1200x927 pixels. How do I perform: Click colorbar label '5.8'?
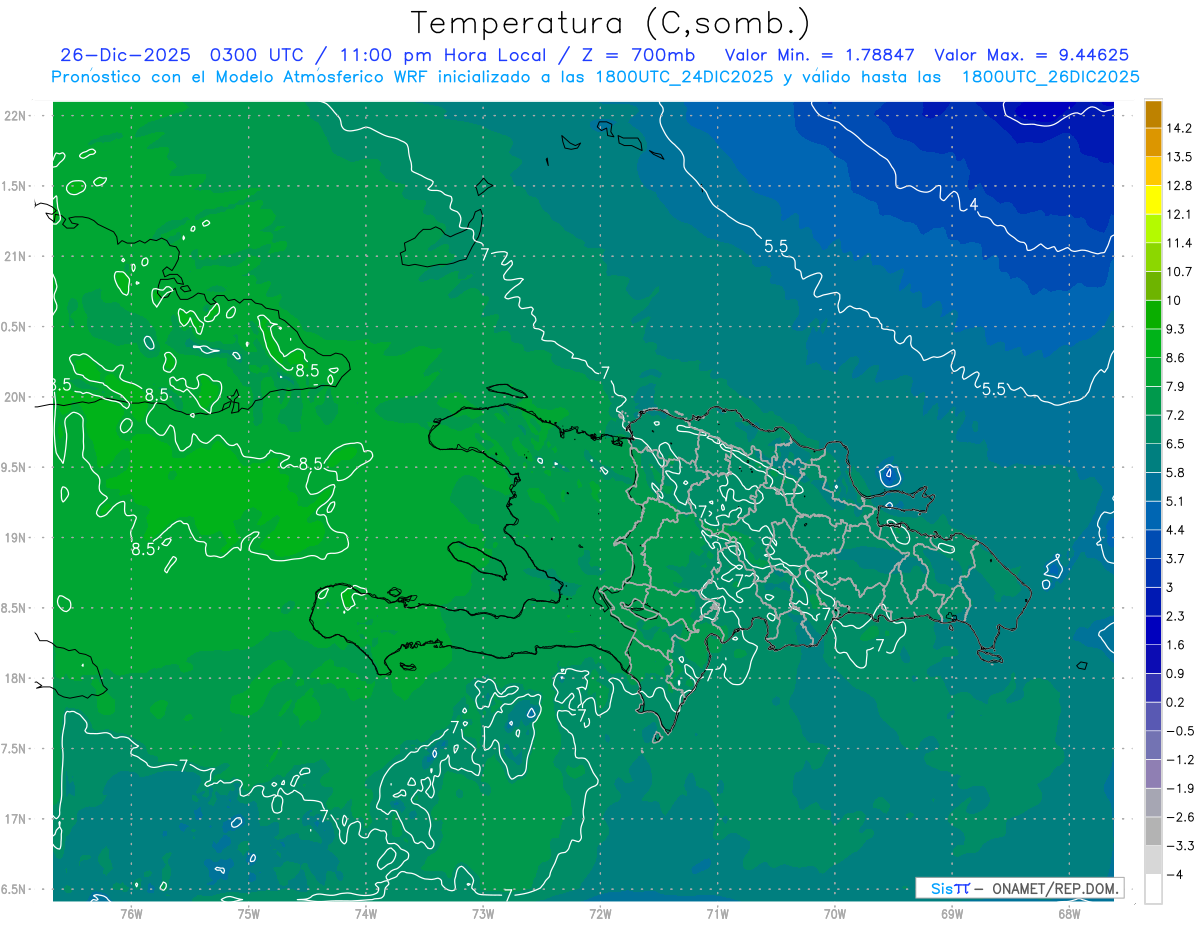tap(1177, 473)
